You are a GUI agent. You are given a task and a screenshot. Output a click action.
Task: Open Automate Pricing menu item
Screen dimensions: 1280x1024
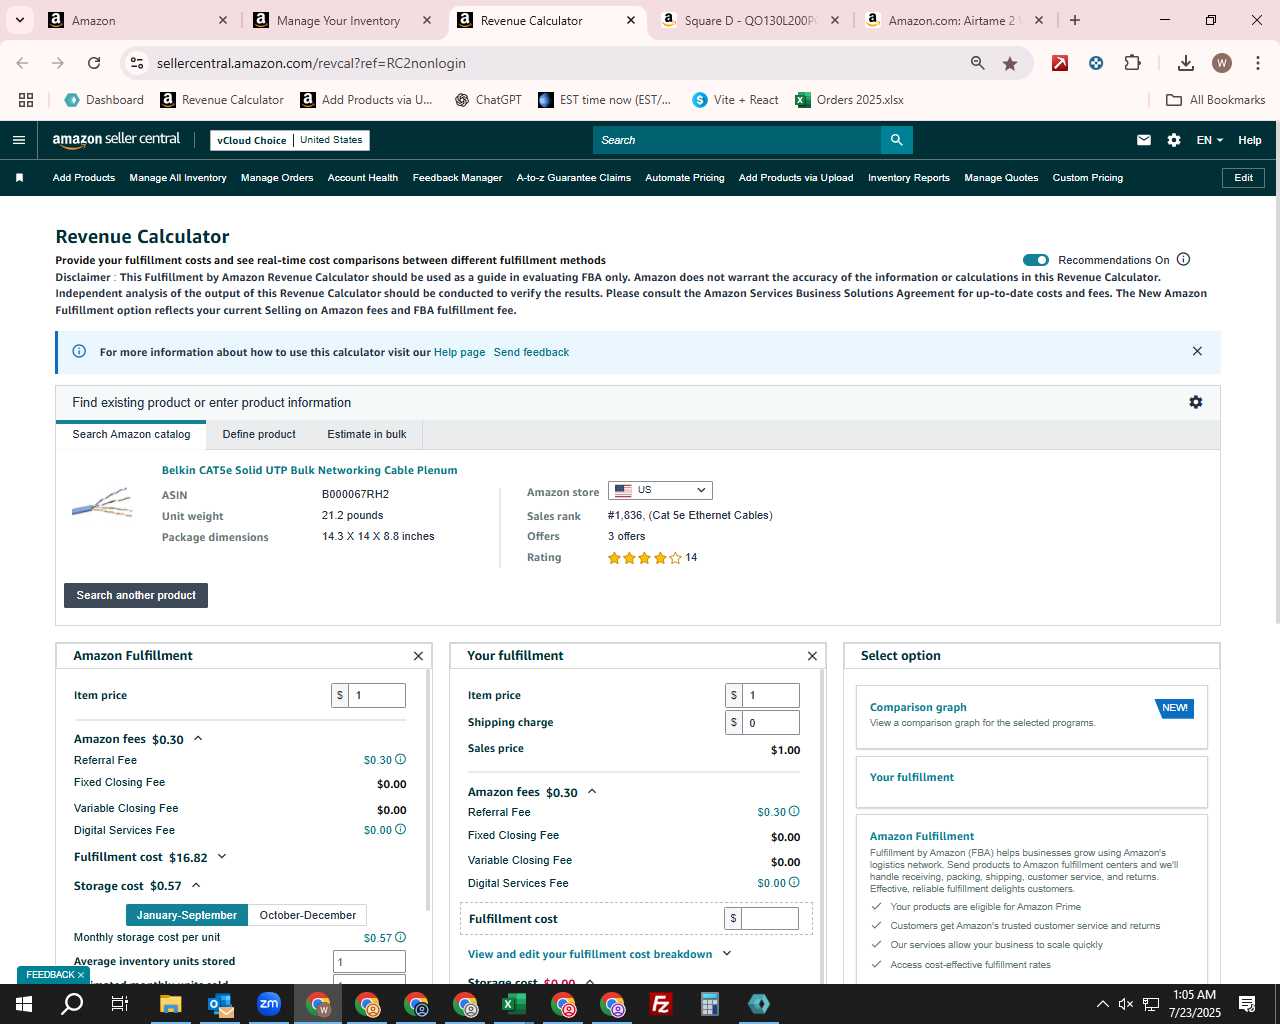coord(685,178)
